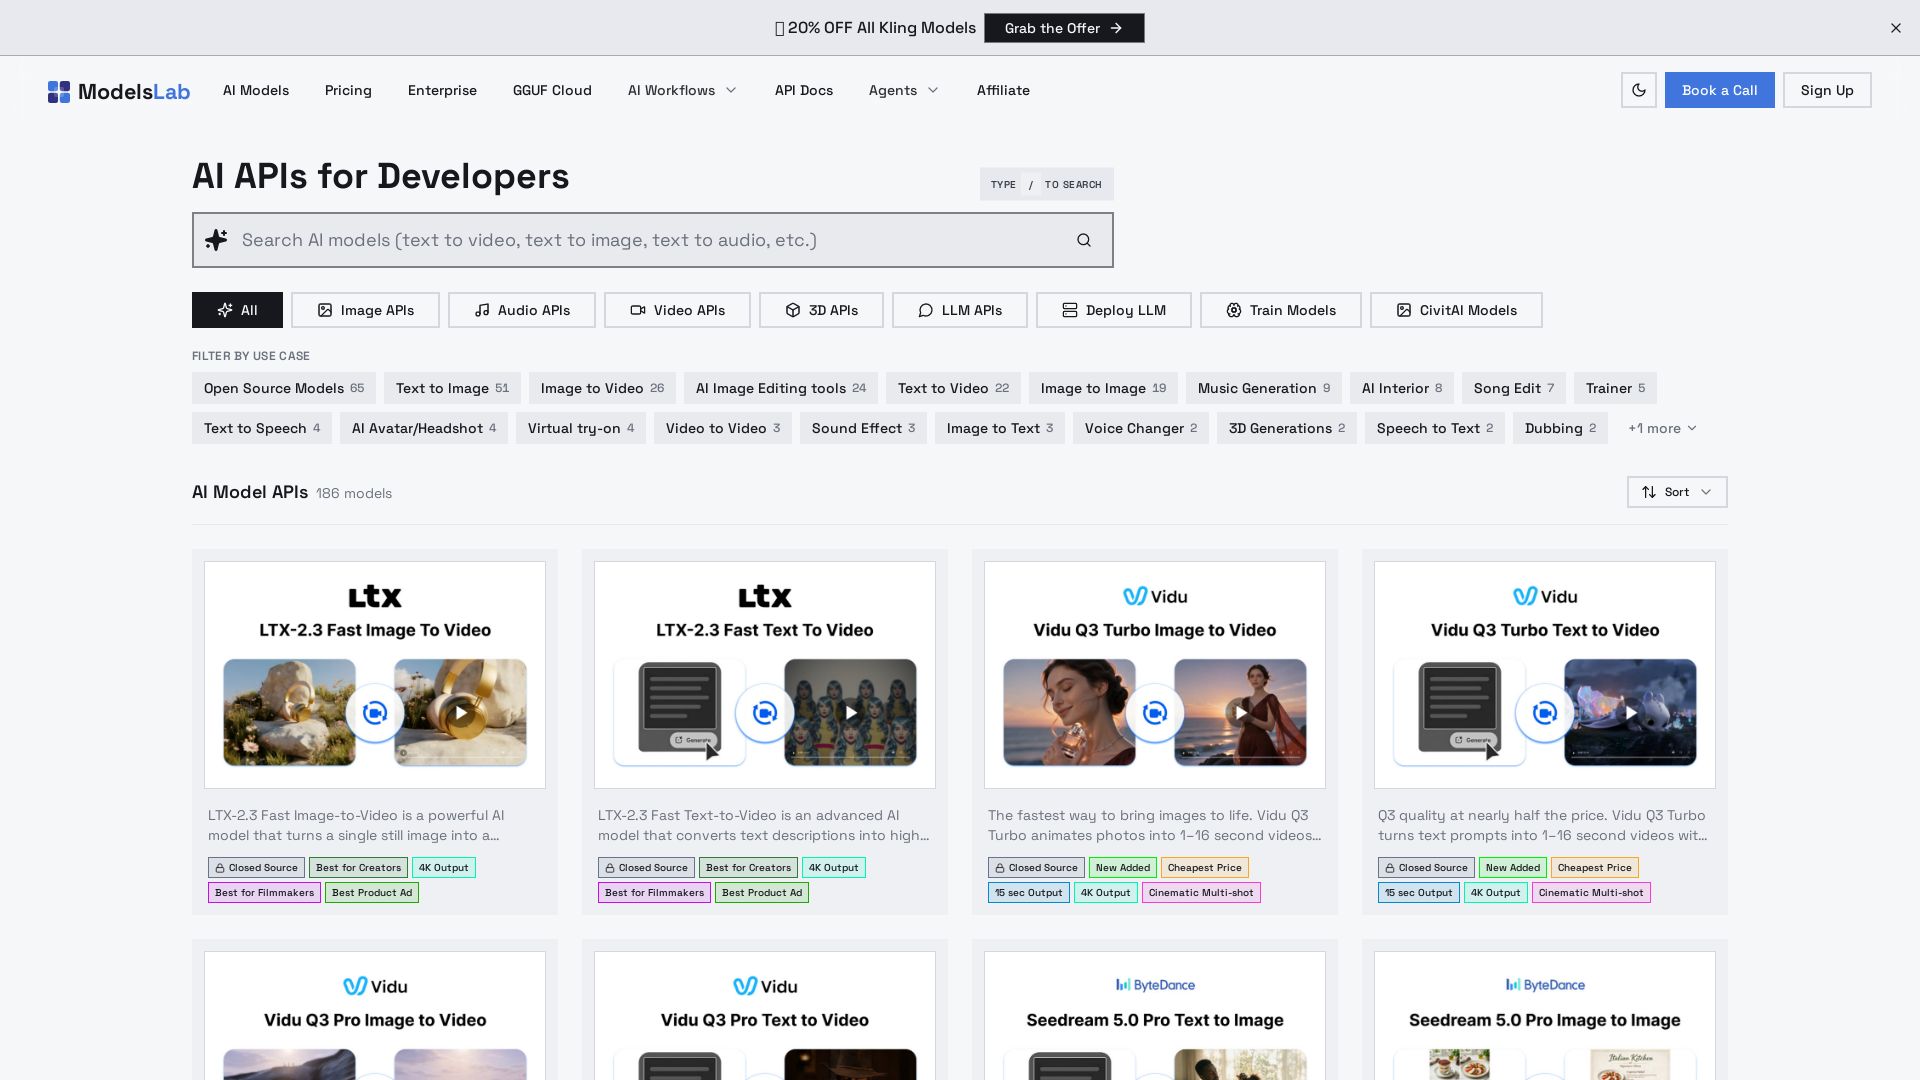Screen dimensions: 1920x1080
Task: Open GGUF Cloud nav link
Action: click(x=552, y=90)
